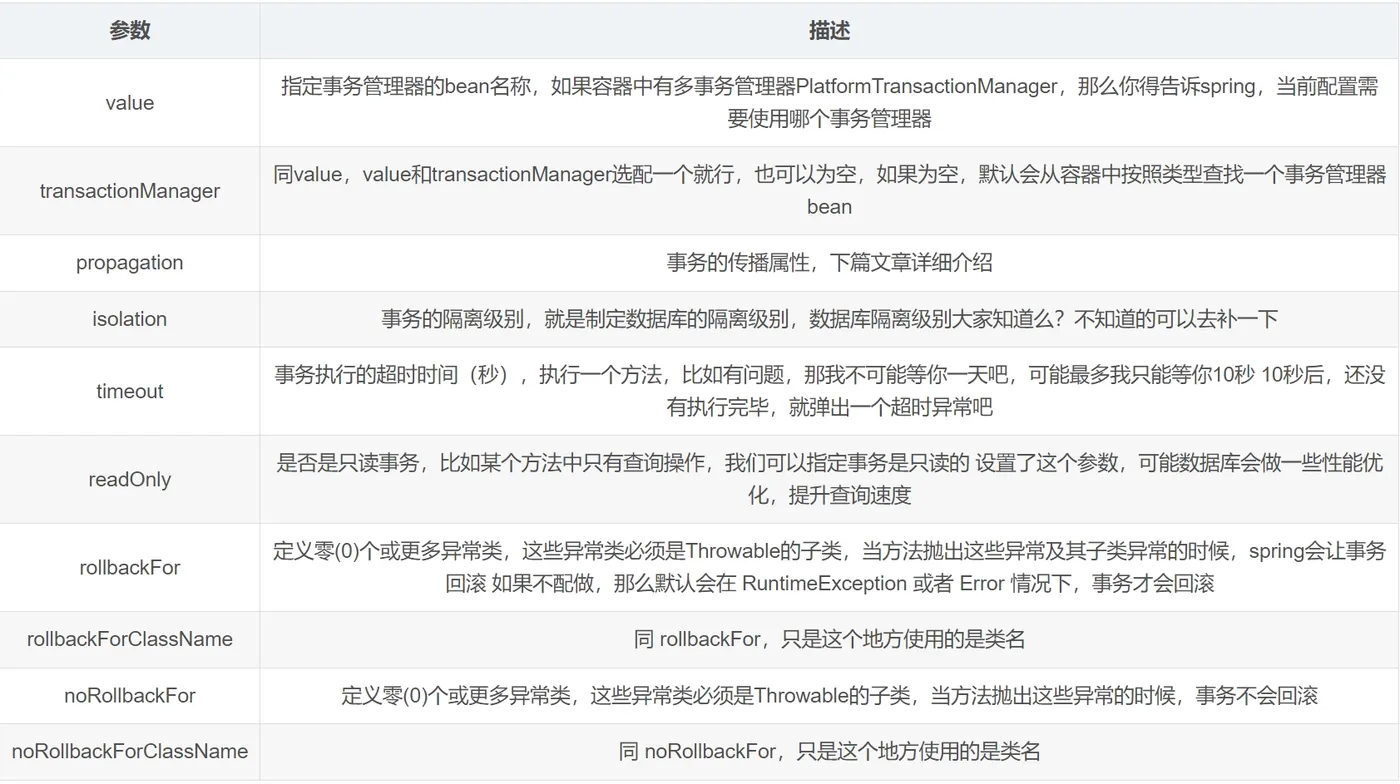Click the description 同 rollbackFor
This screenshot has width=1400, height=784.
(829, 639)
